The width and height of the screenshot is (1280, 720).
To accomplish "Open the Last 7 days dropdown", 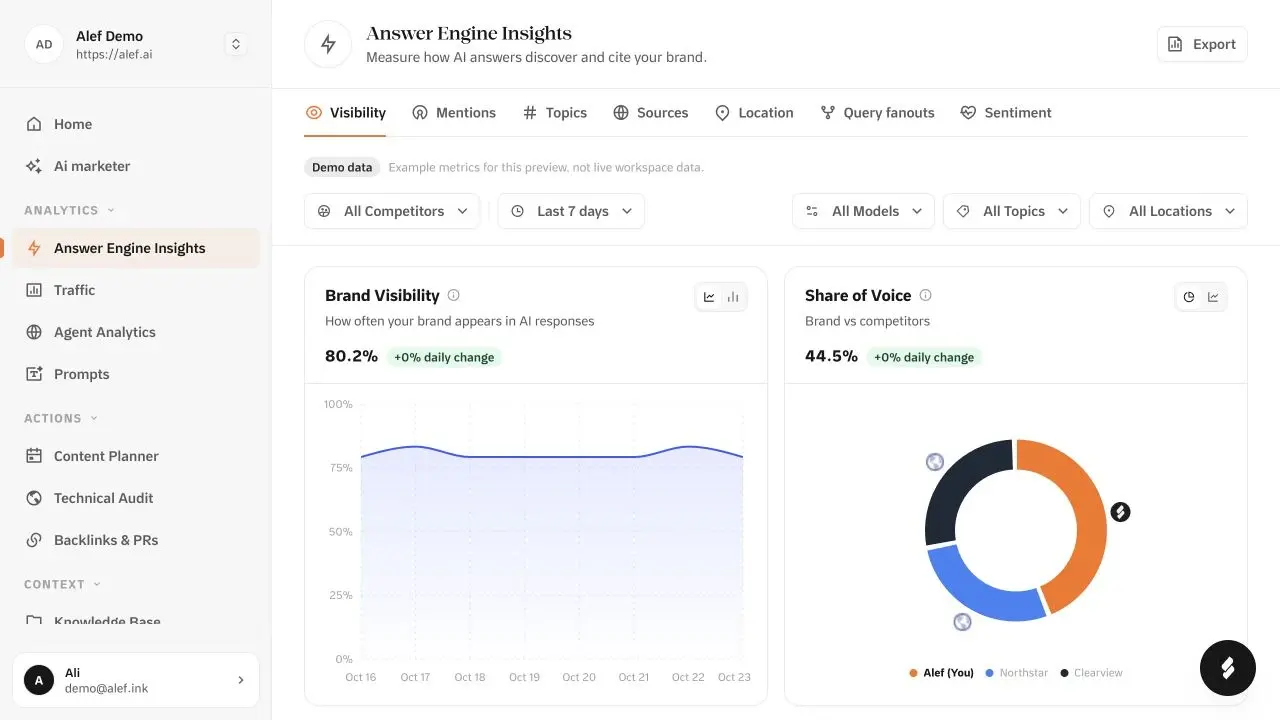I will point(571,211).
